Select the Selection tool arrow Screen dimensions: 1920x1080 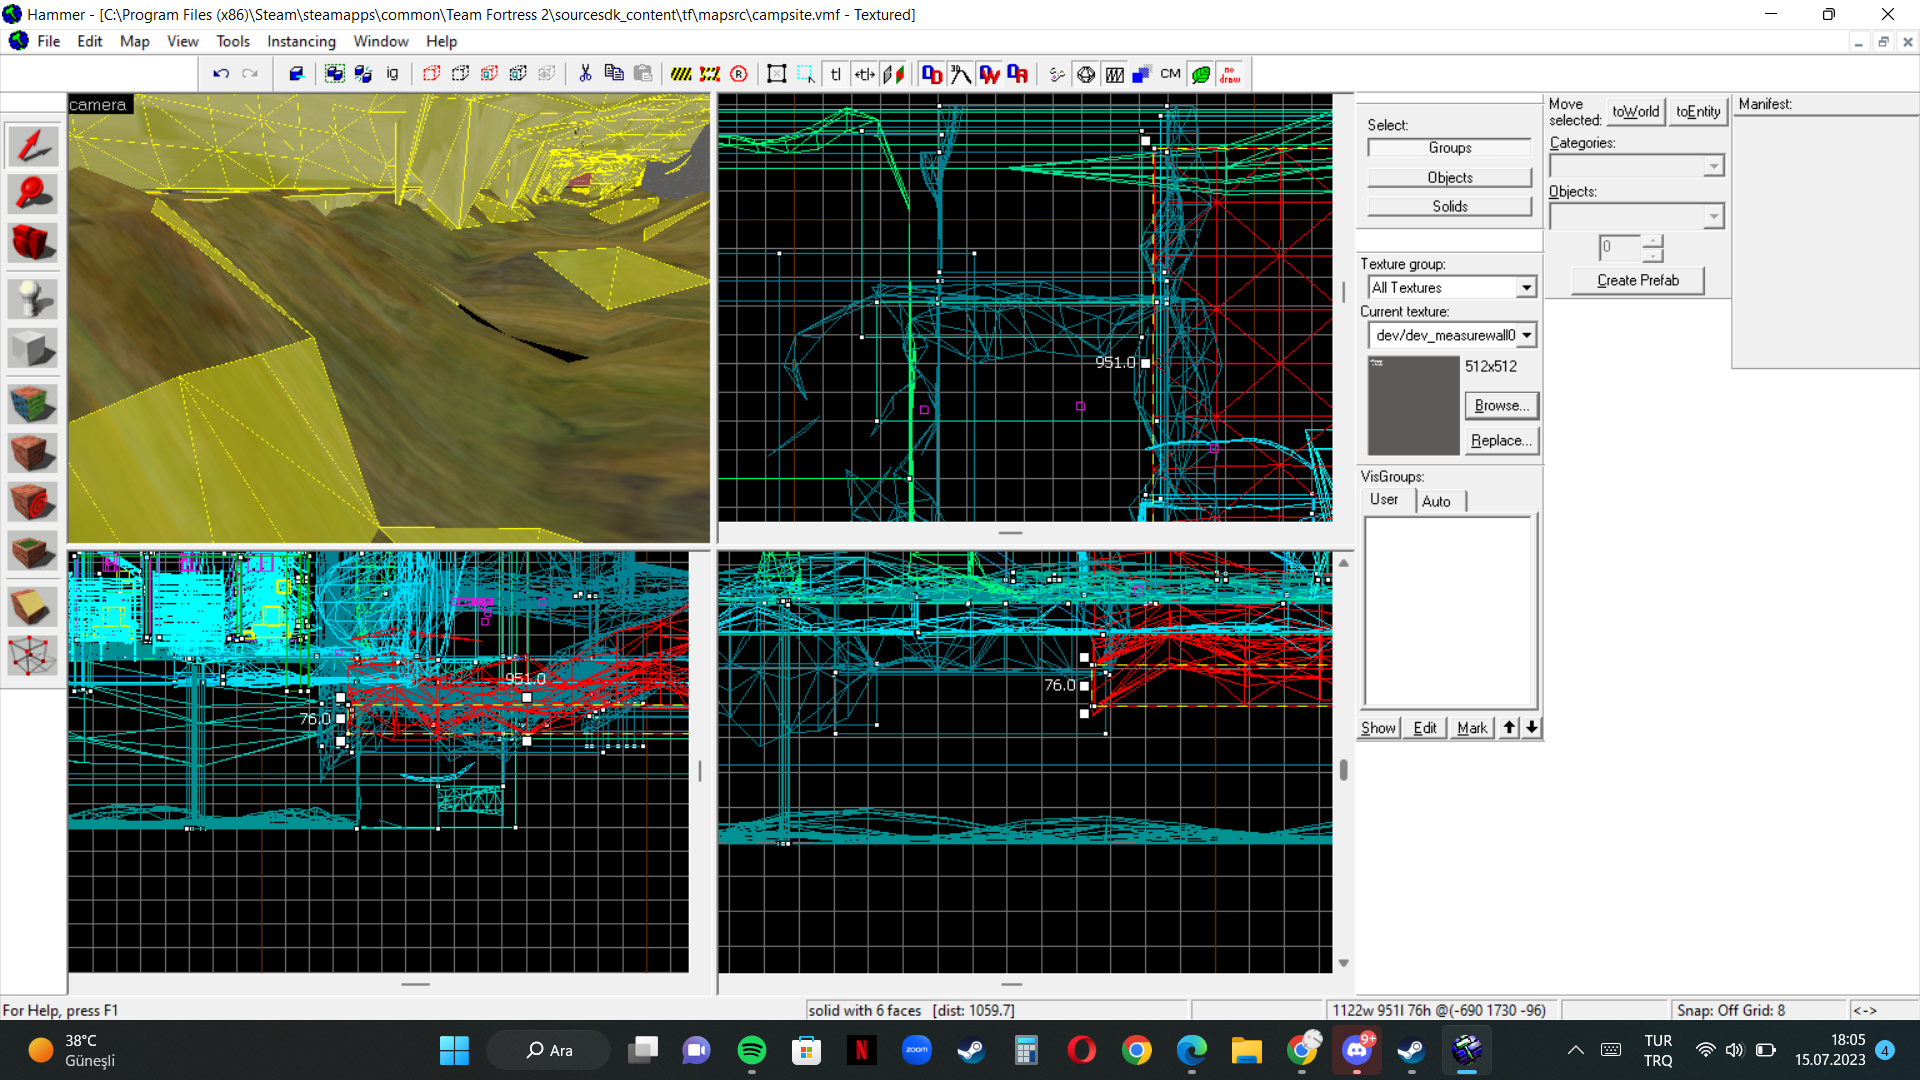[x=33, y=146]
